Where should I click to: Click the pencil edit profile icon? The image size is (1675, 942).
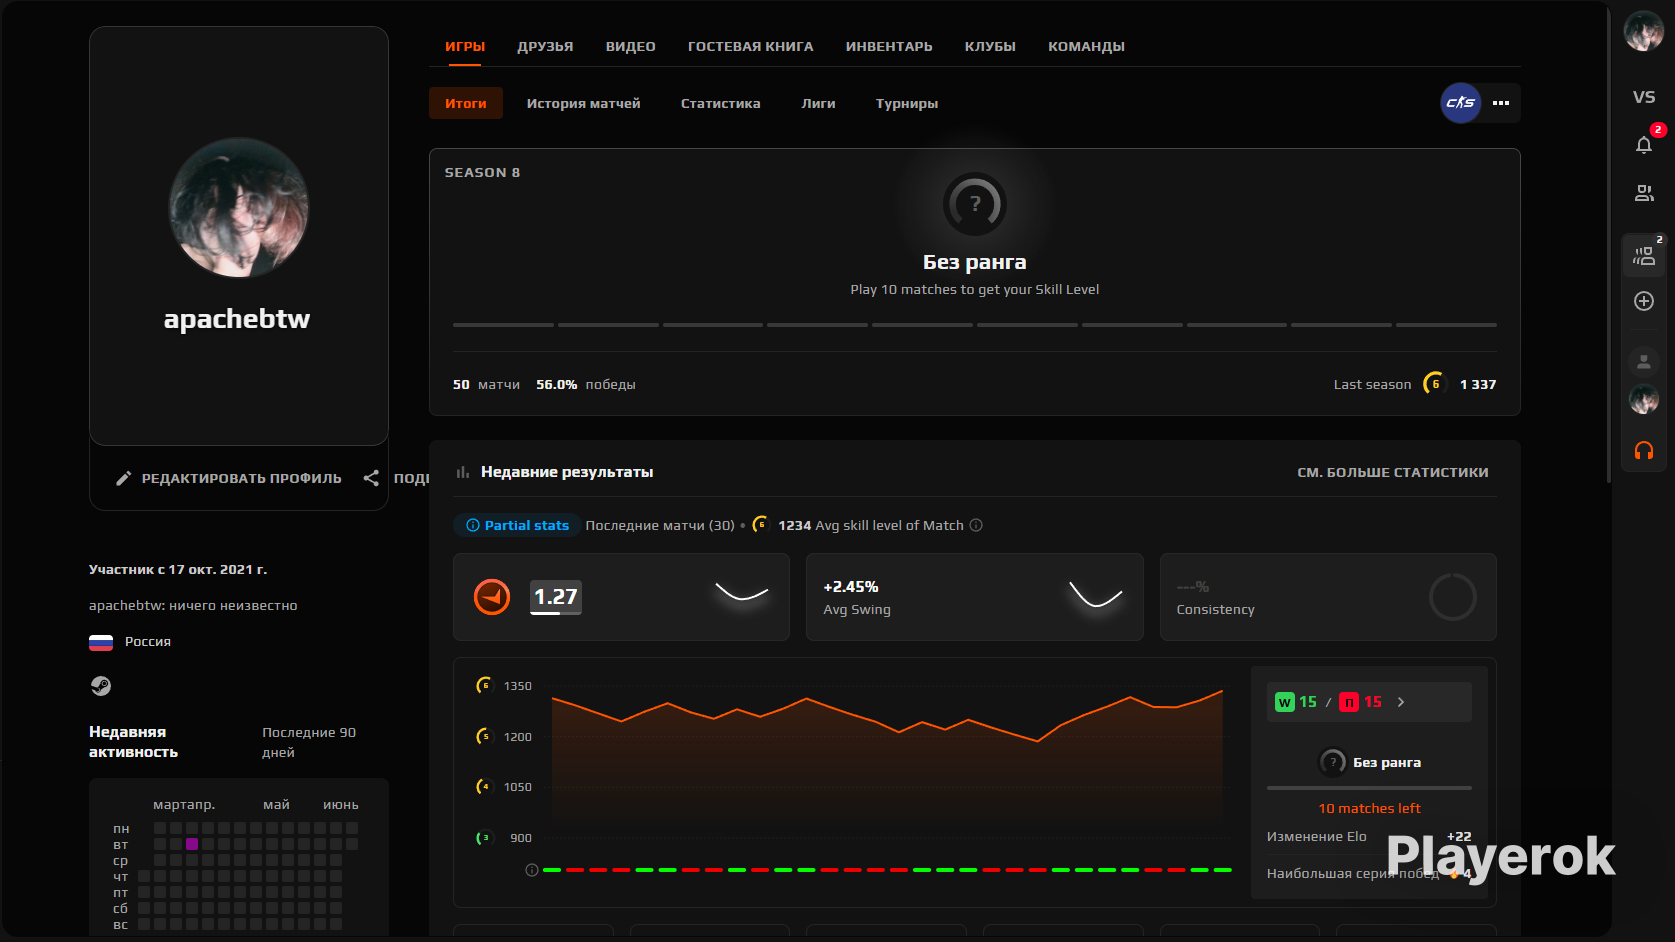point(124,478)
